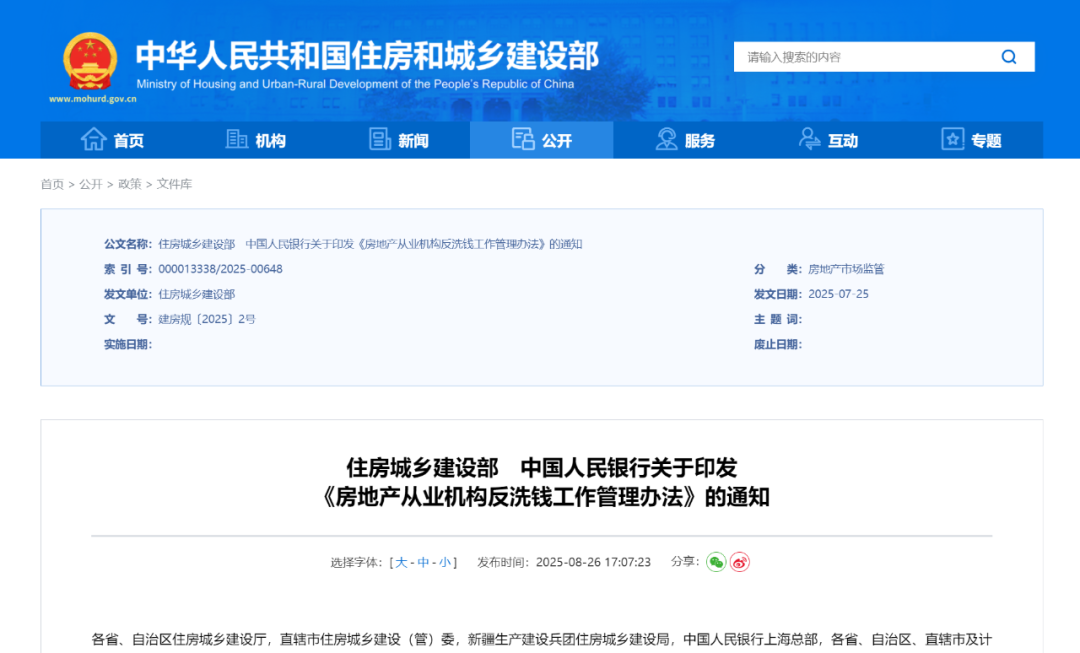Select large font size 大
This screenshot has width=1080, height=653.
401,562
